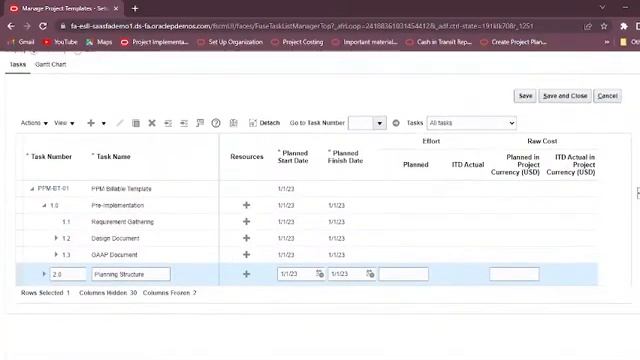Click the outdent task icon
This screenshot has width=640, height=360.
(168, 123)
